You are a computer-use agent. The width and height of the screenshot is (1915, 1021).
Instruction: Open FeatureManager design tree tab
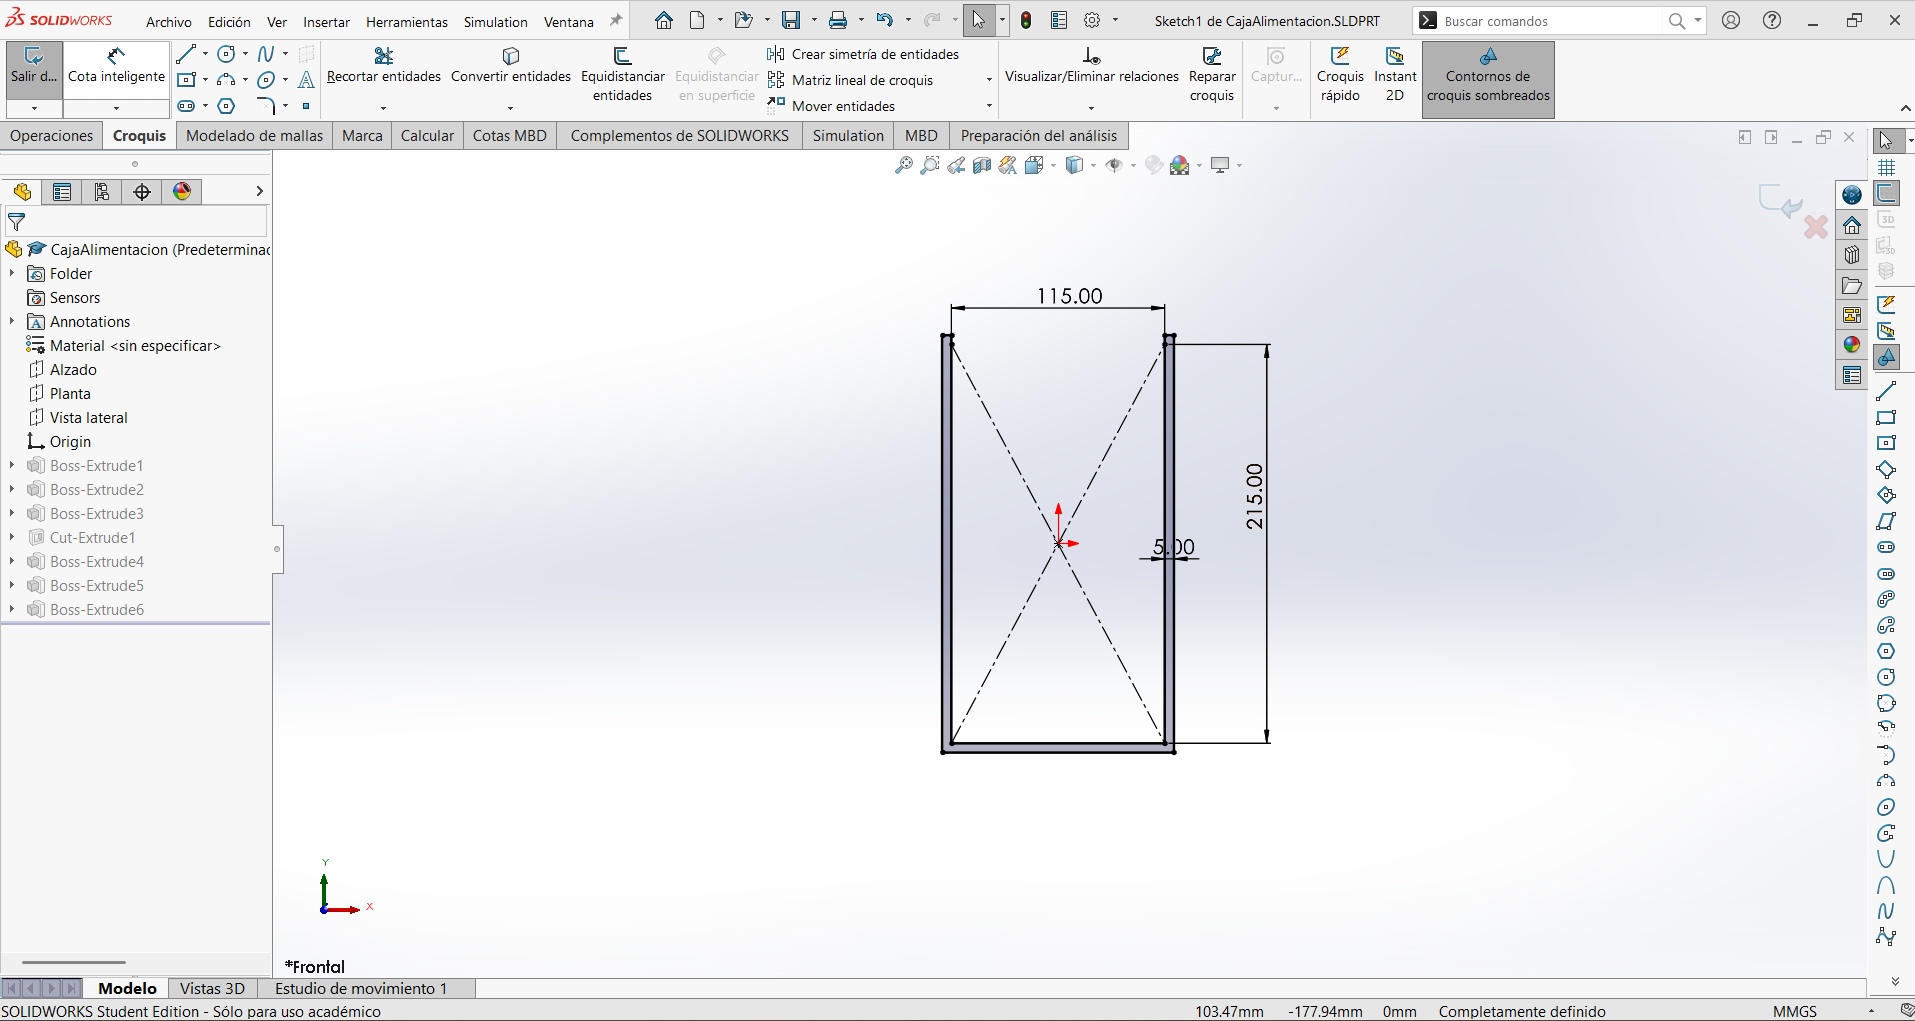point(22,192)
